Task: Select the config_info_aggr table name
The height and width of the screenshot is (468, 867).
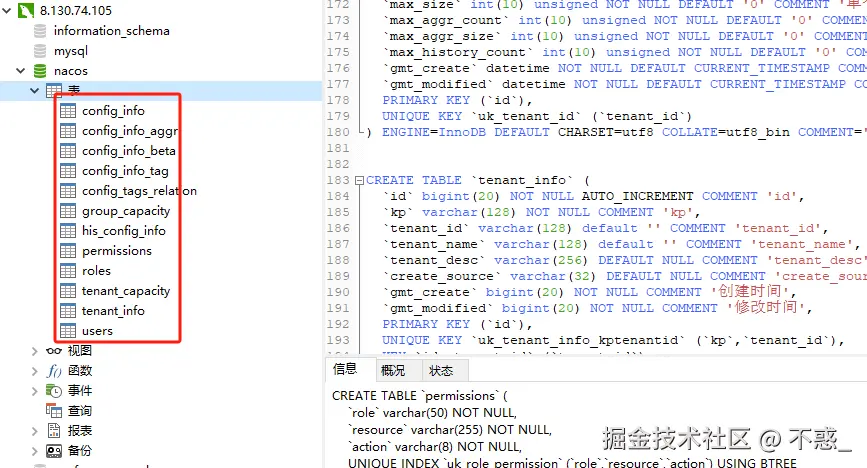Action: pyautogui.click(x=130, y=131)
